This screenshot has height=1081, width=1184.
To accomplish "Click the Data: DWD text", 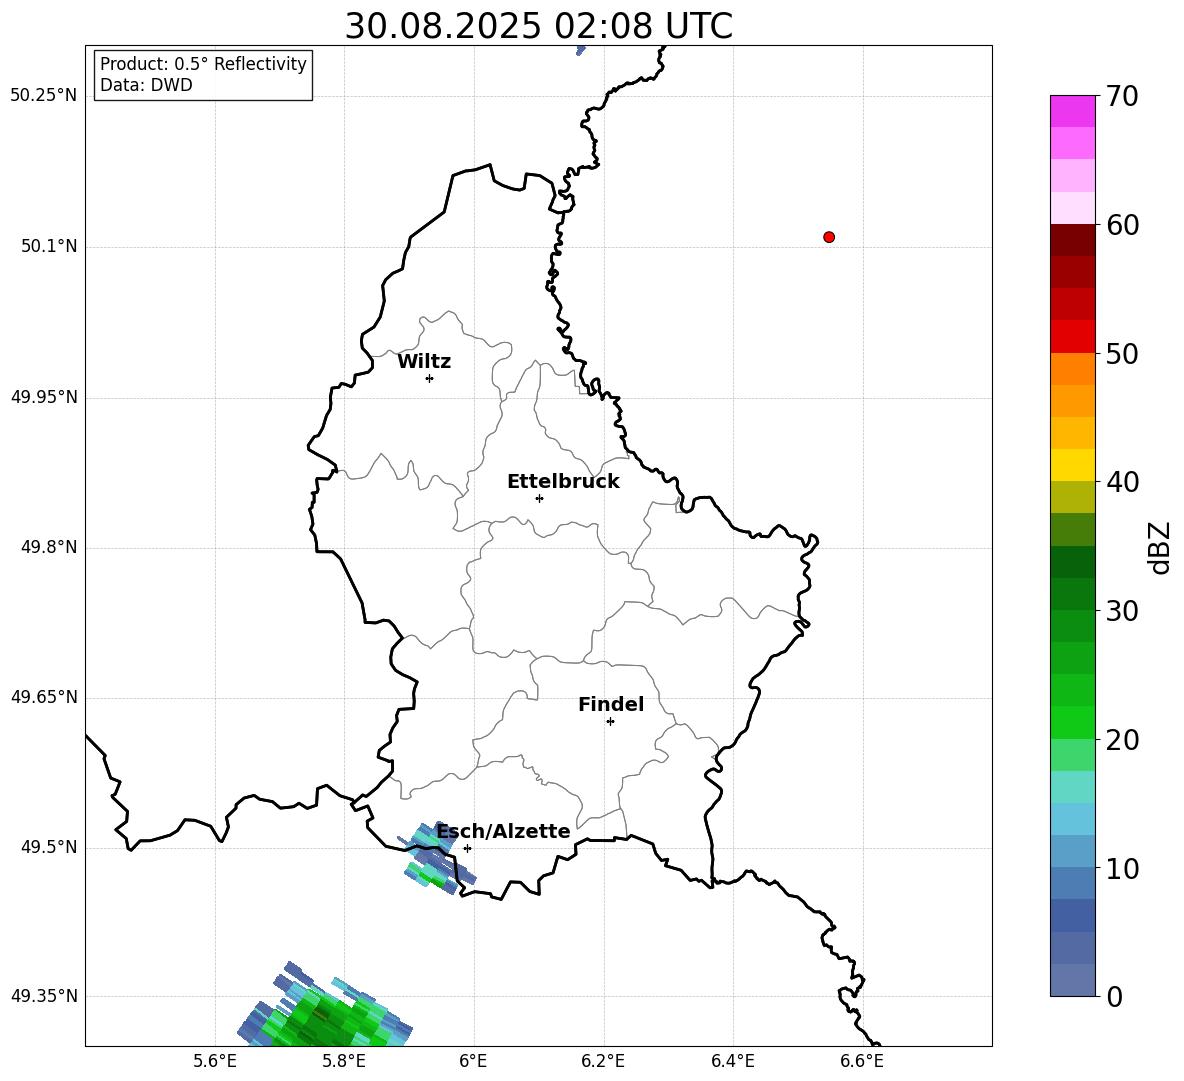I will pos(146,85).
